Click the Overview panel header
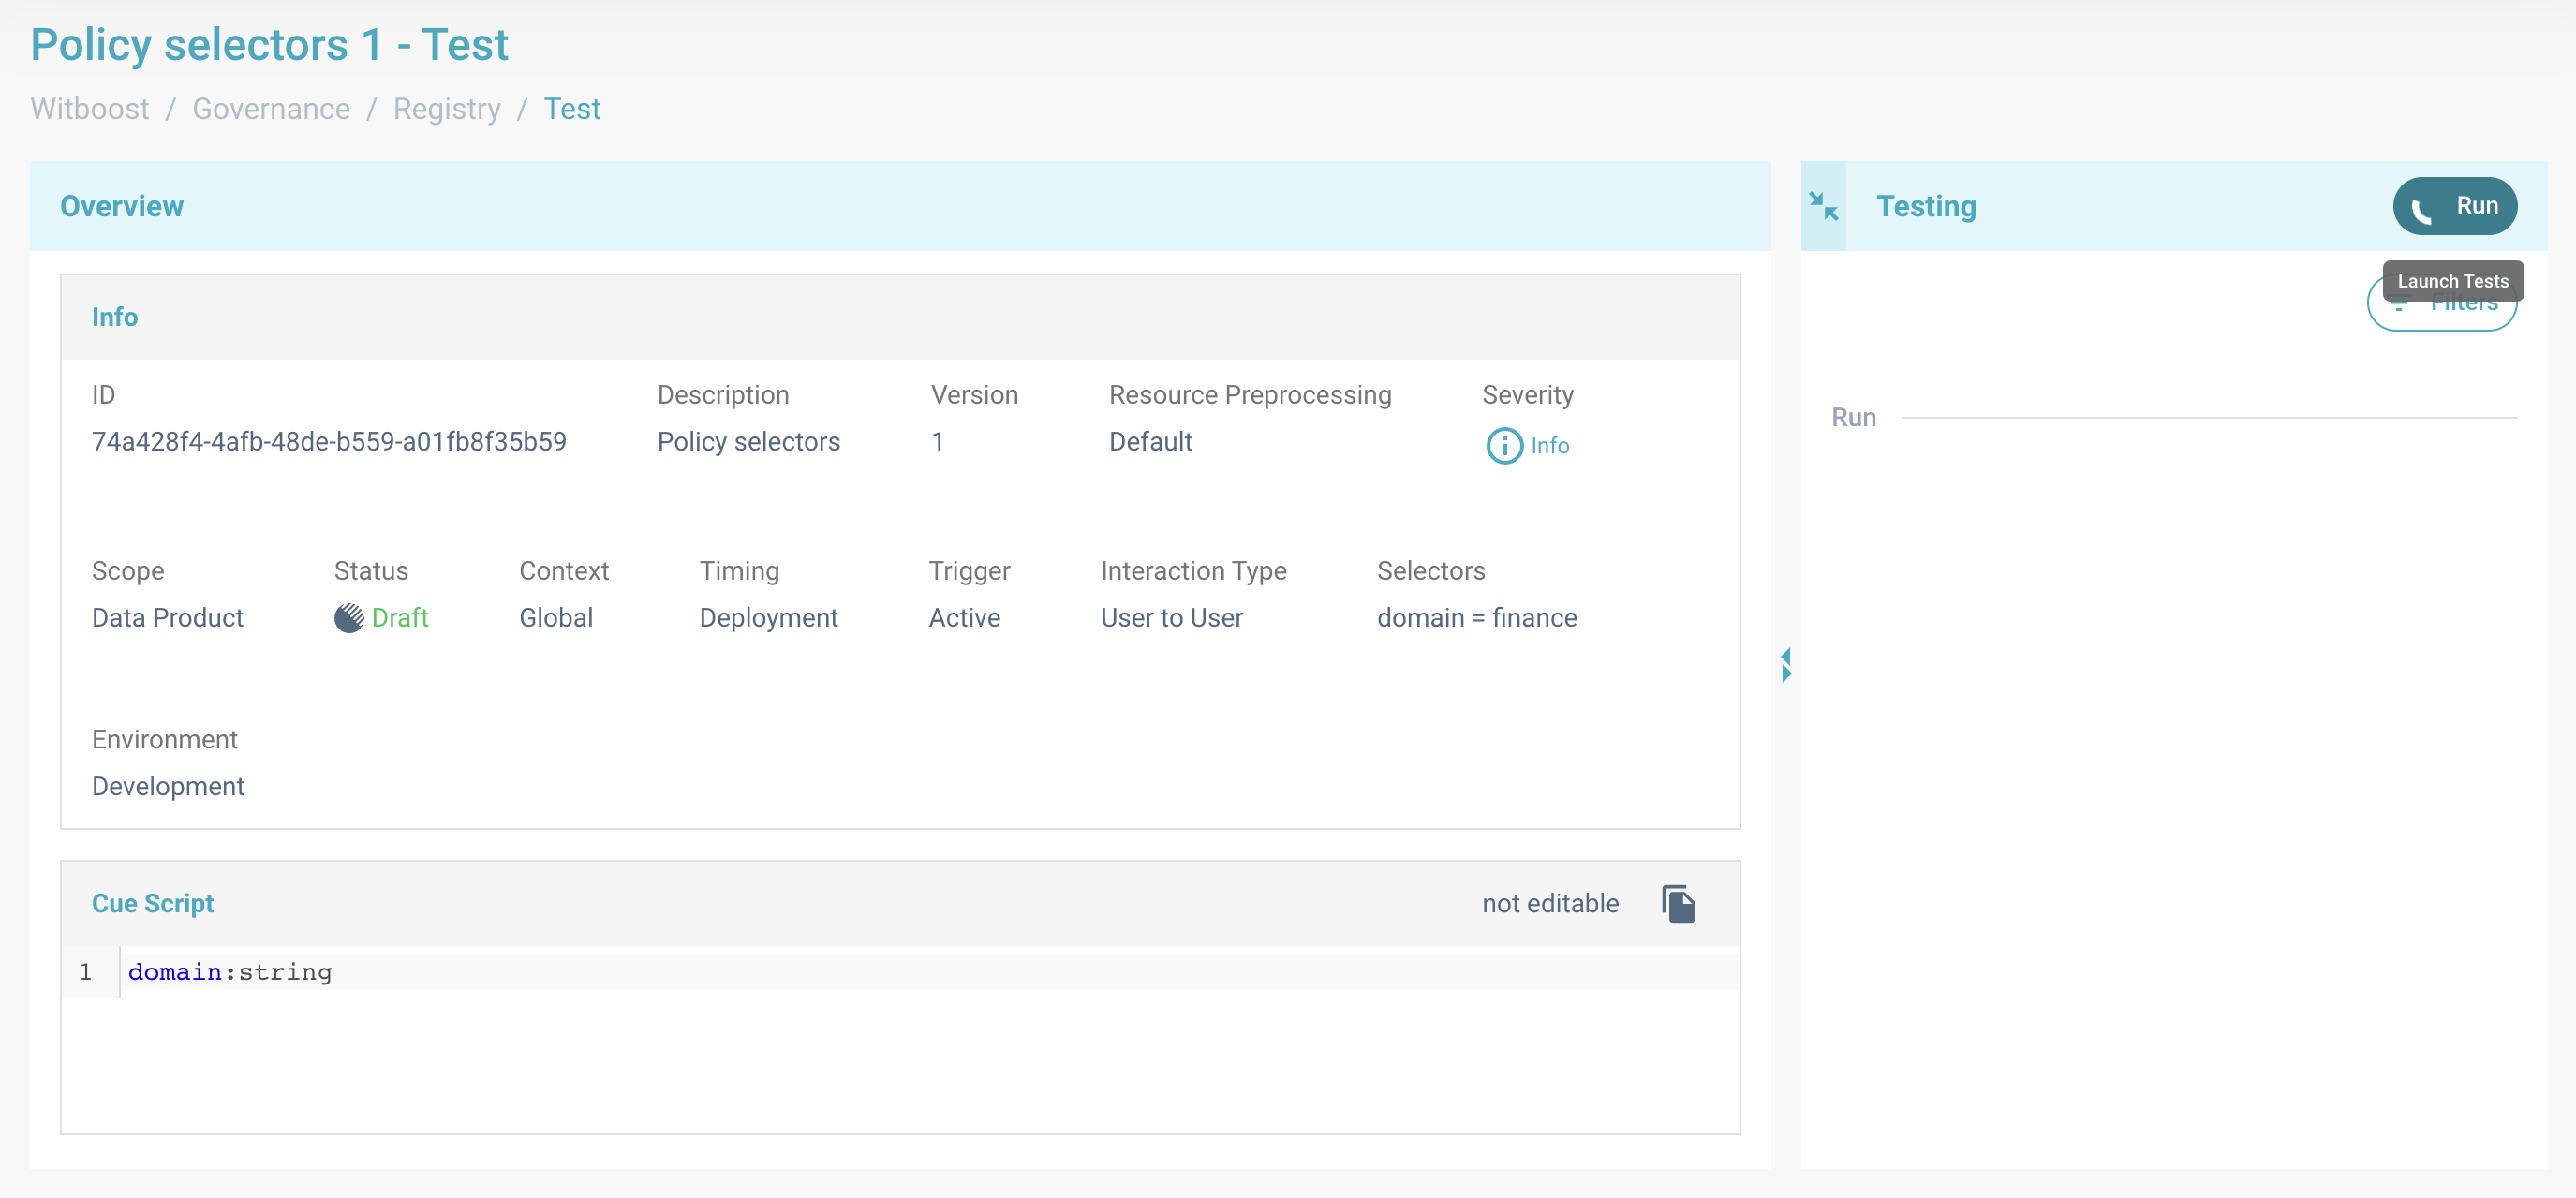This screenshot has height=1198, width=2576. tap(121, 206)
